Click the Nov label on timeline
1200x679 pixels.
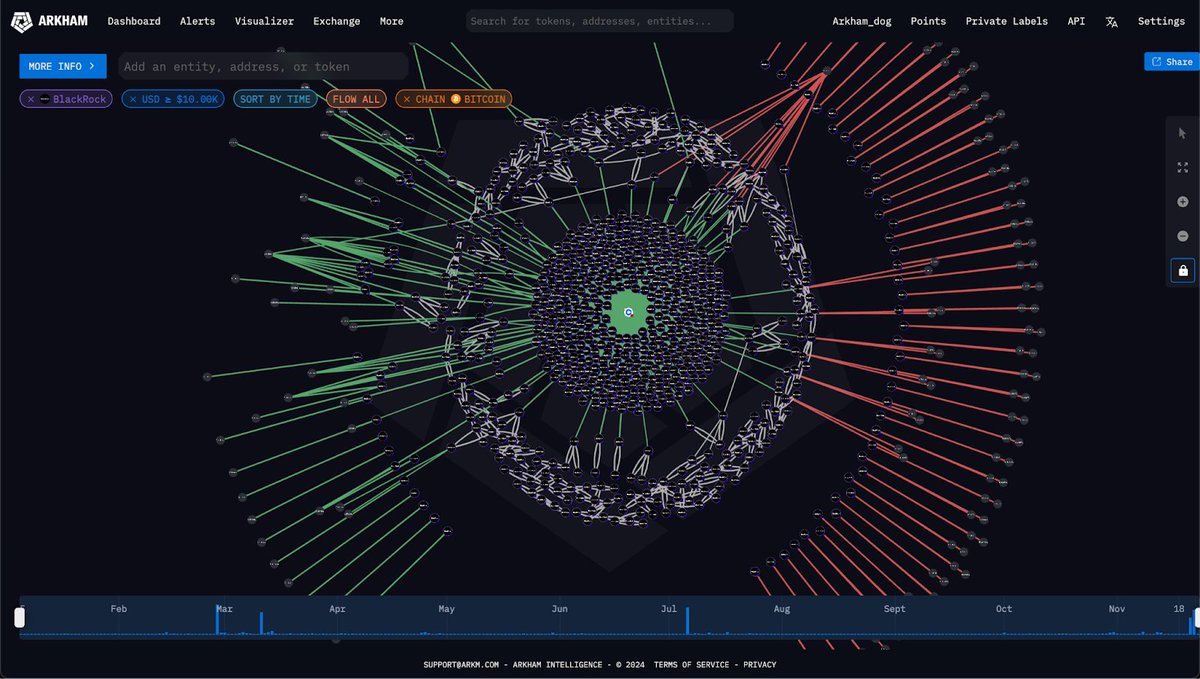1117,608
